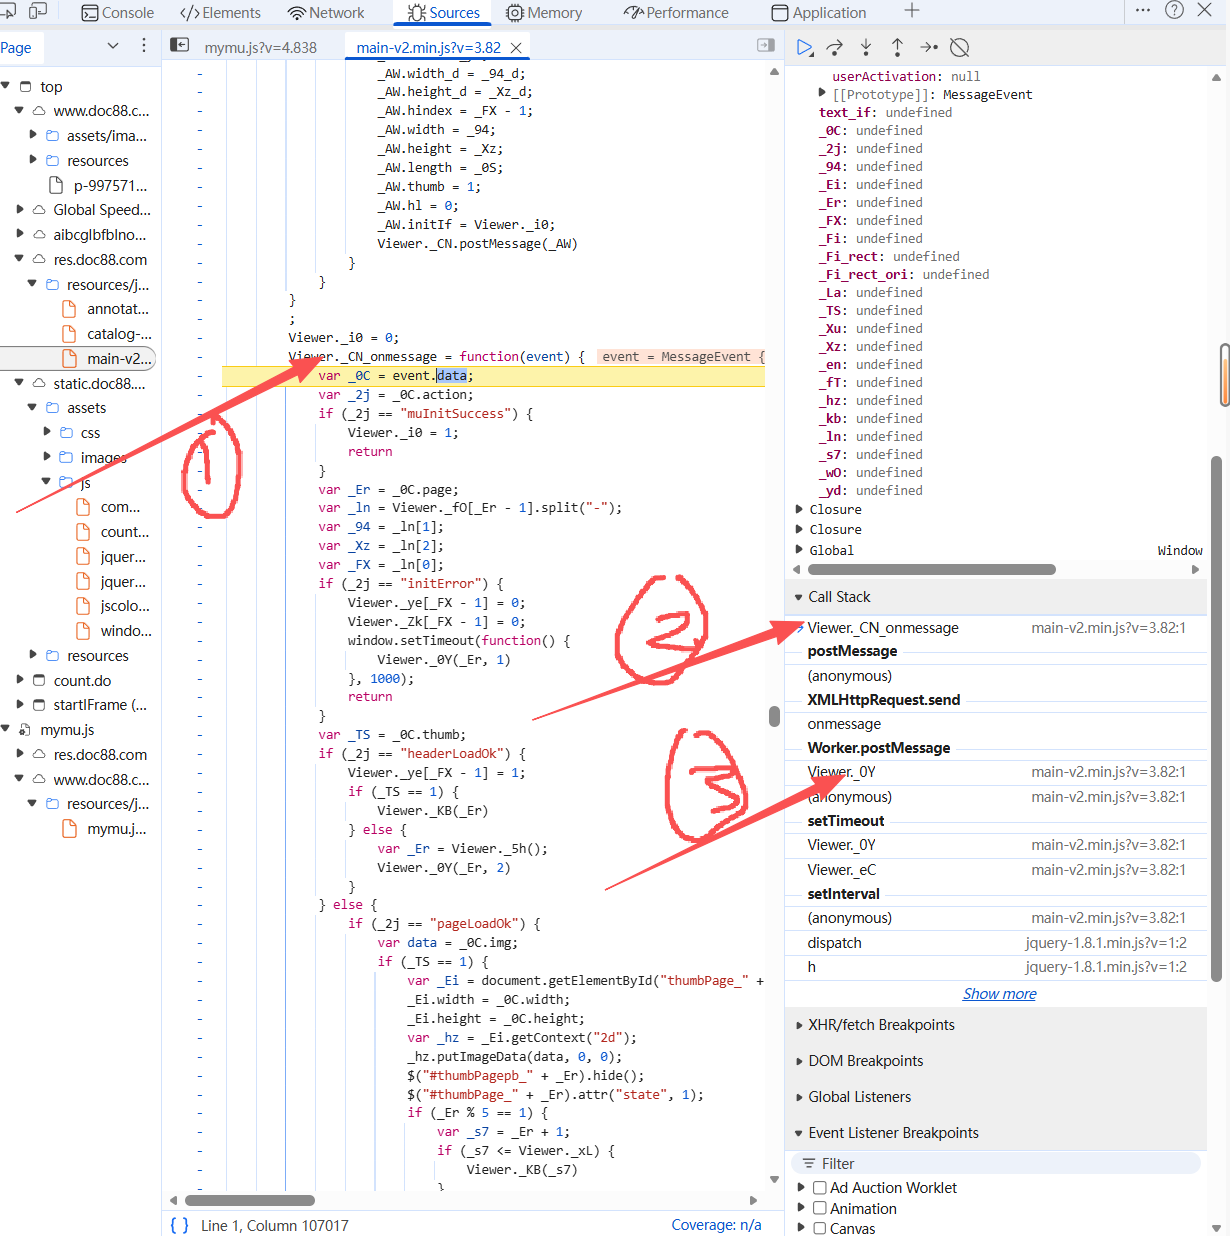Click the Step into function icon
This screenshot has width=1230, height=1236.
coord(866,47)
